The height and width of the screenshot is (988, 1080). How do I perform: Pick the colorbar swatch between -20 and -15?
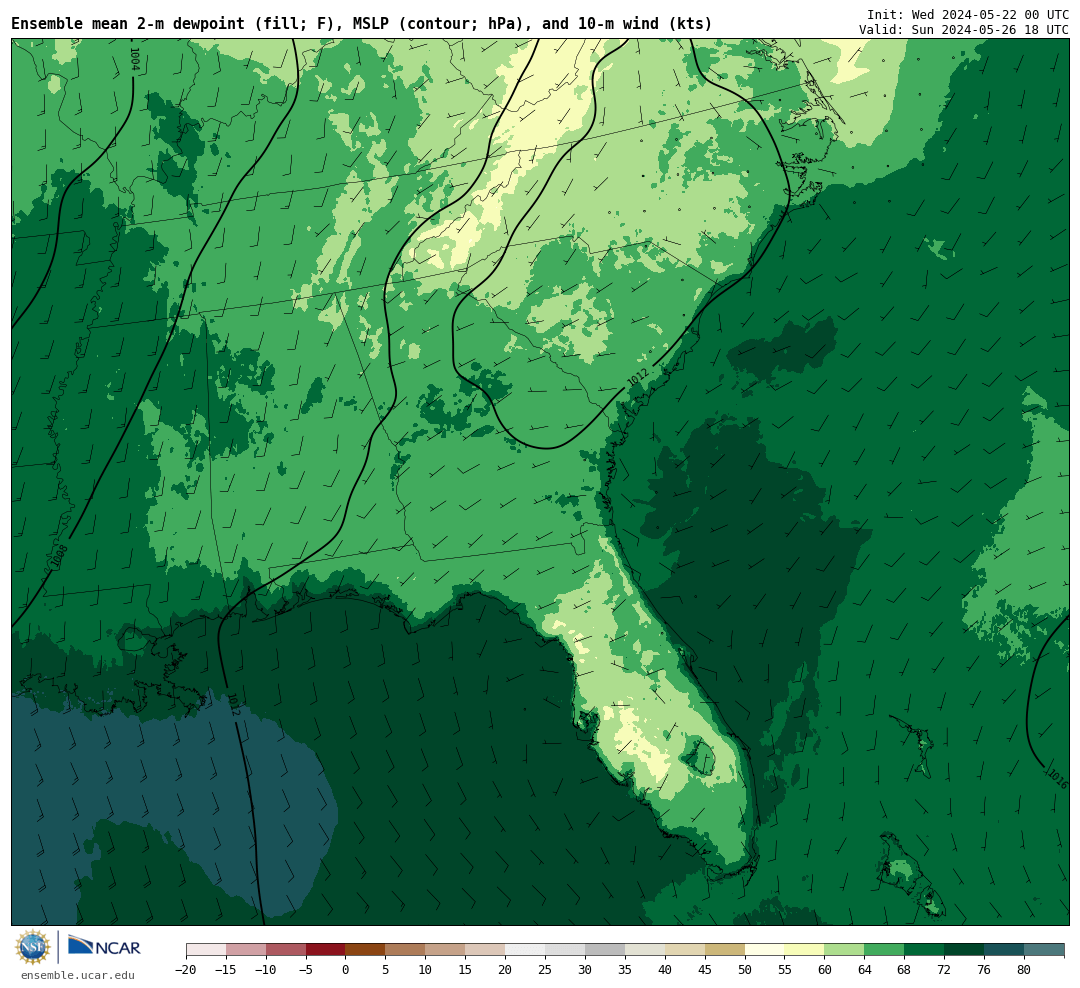click(x=206, y=950)
